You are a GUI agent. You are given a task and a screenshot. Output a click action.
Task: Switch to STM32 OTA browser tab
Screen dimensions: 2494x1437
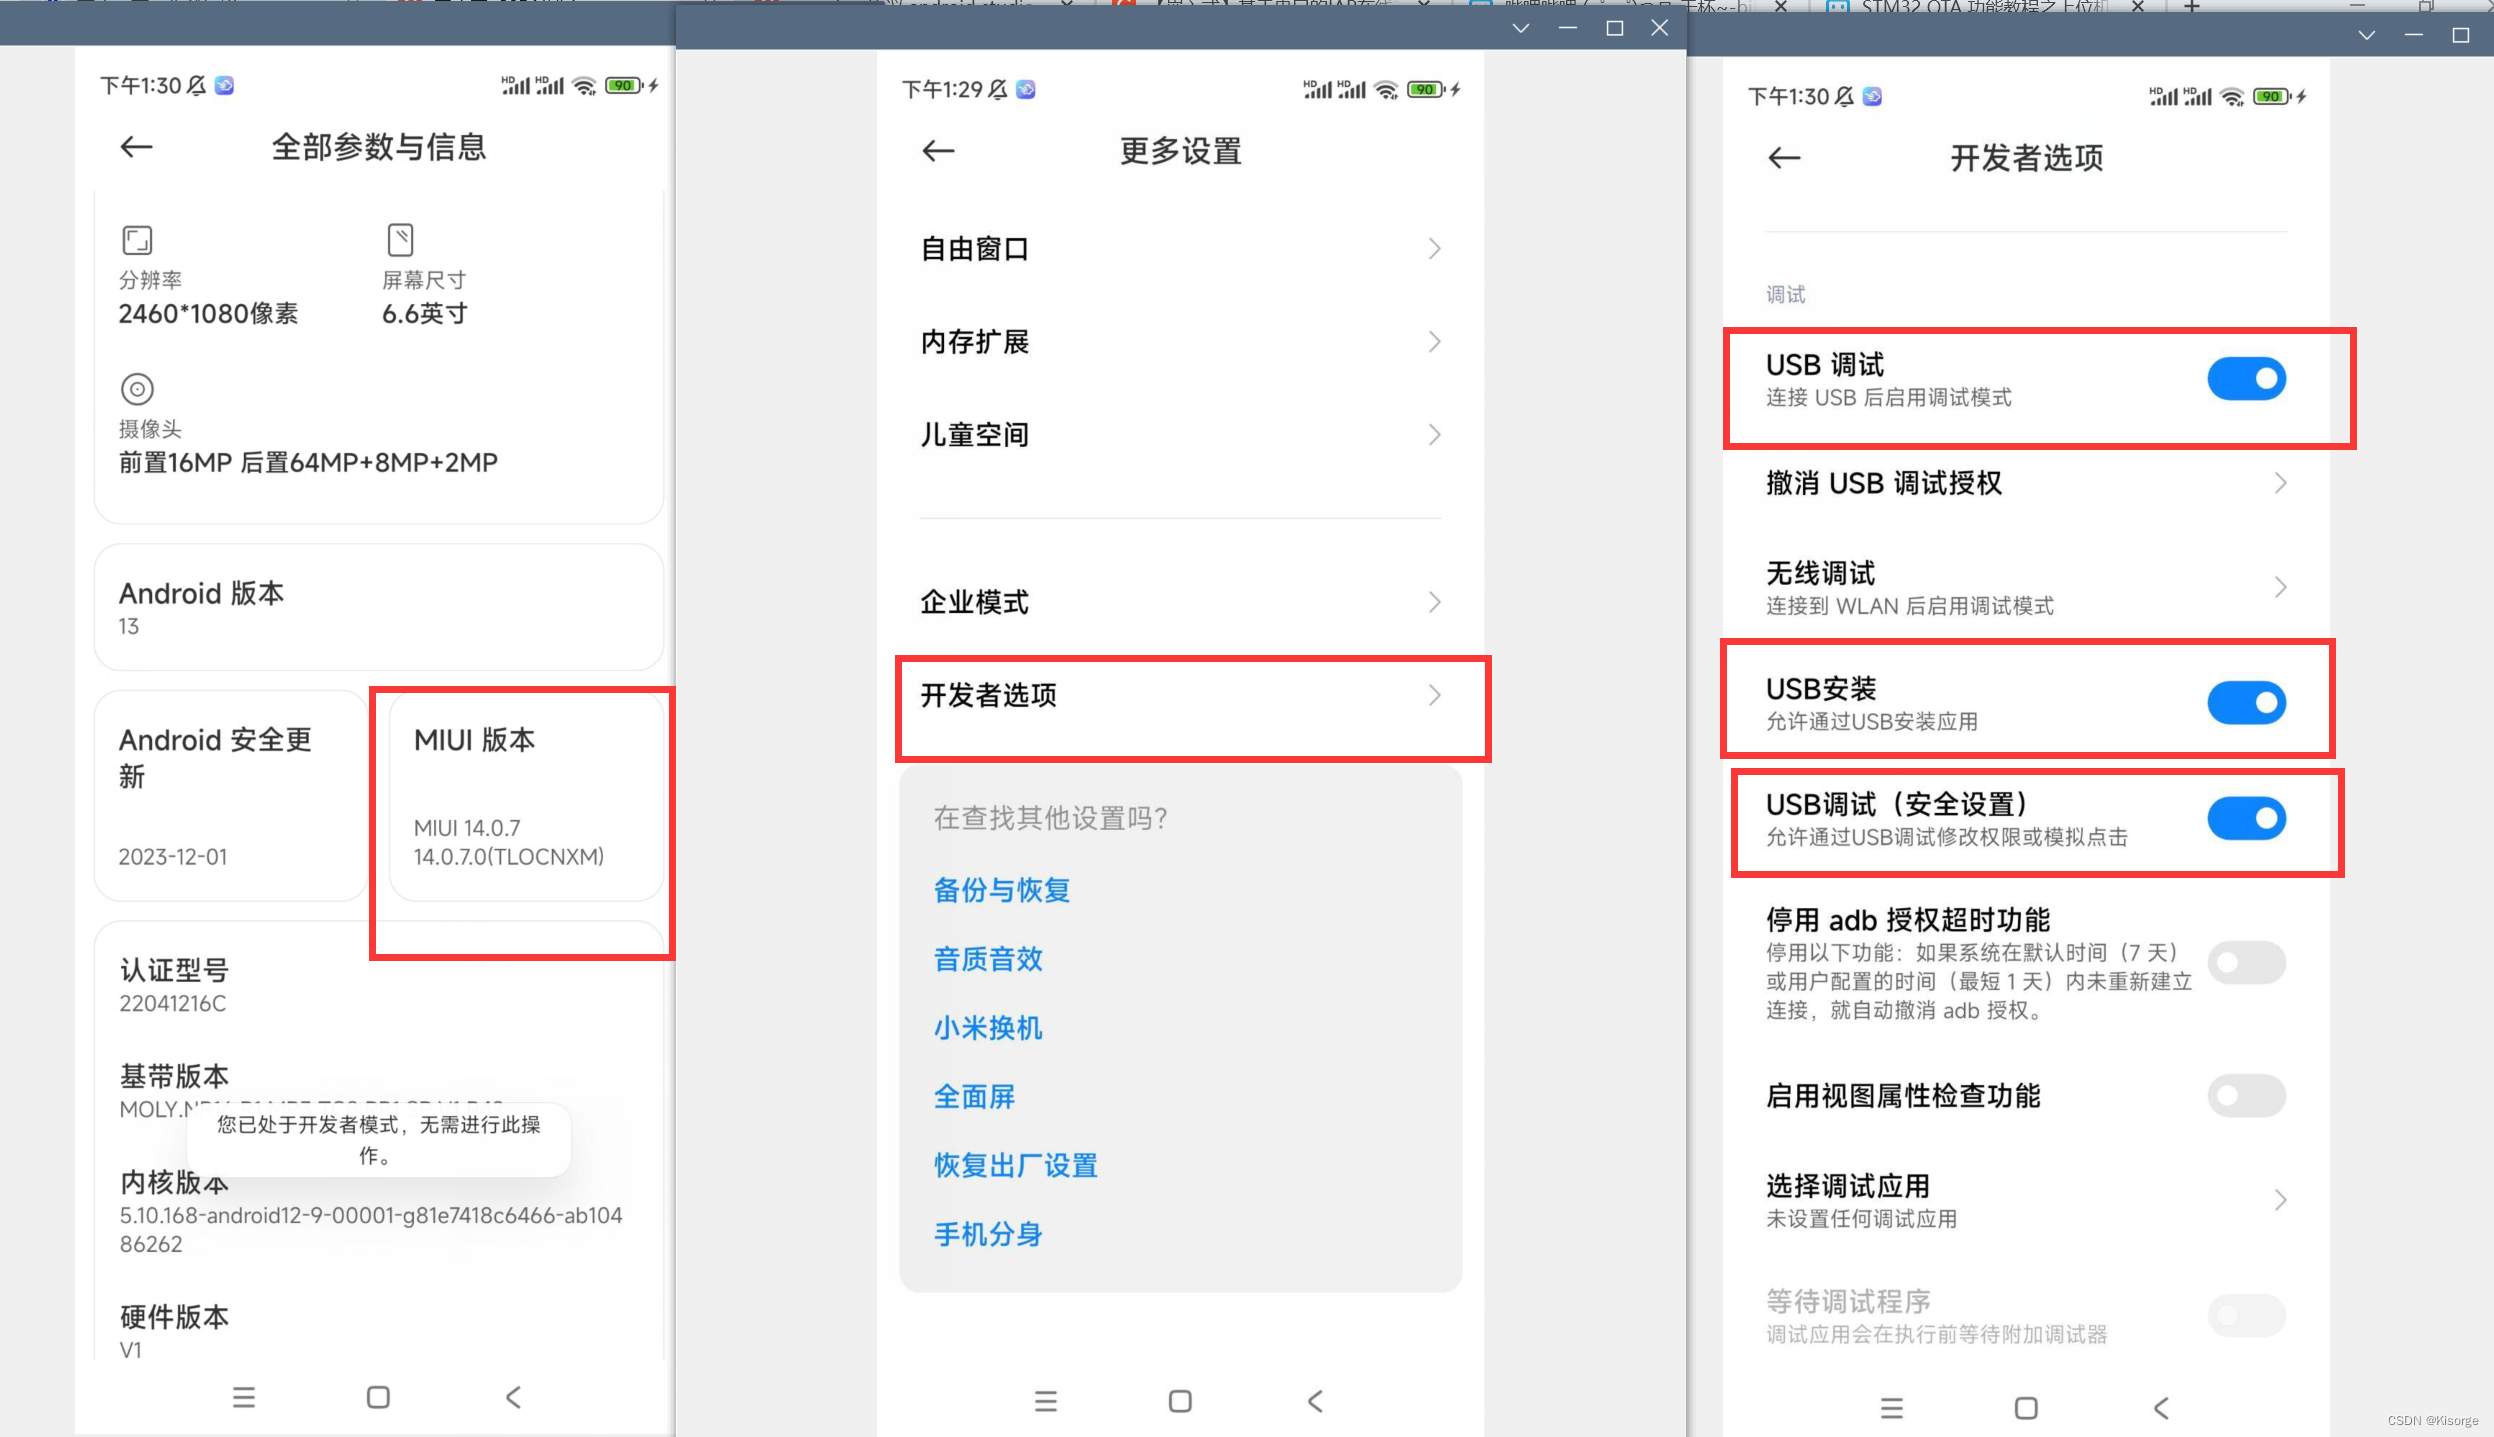coord(1985,6)
